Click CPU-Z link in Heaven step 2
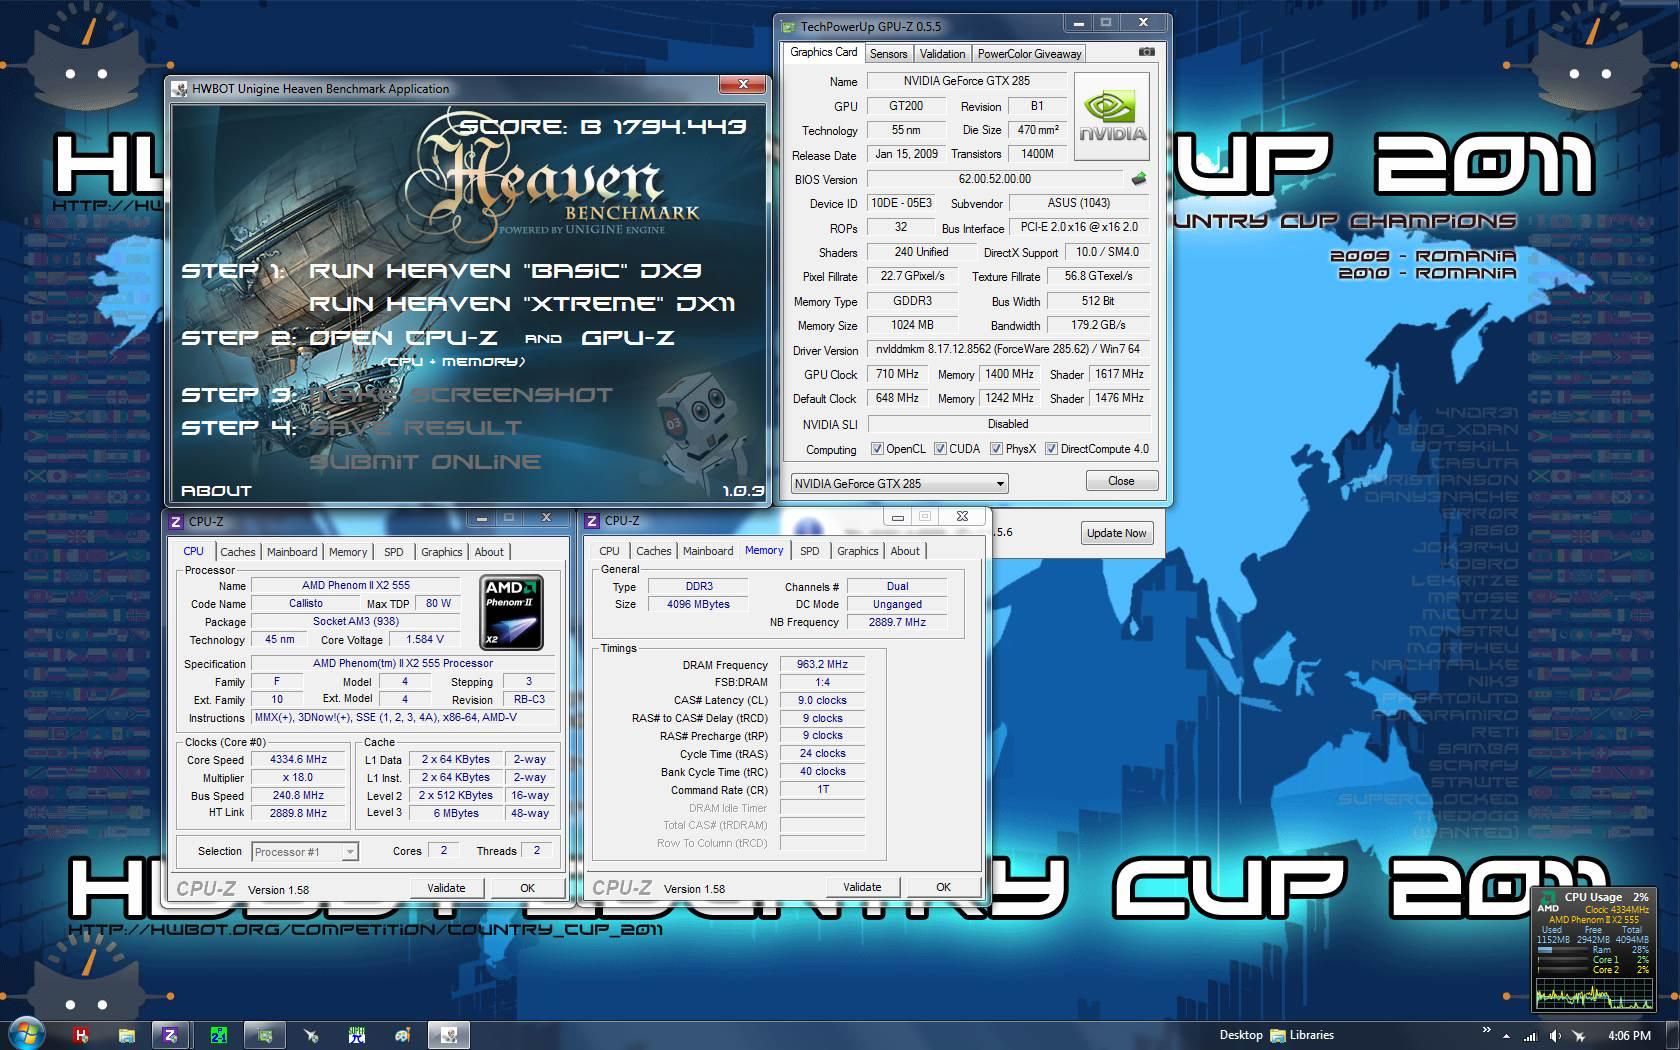The width and height of the screenshot is (1680, 1050). tap(403, 338)
